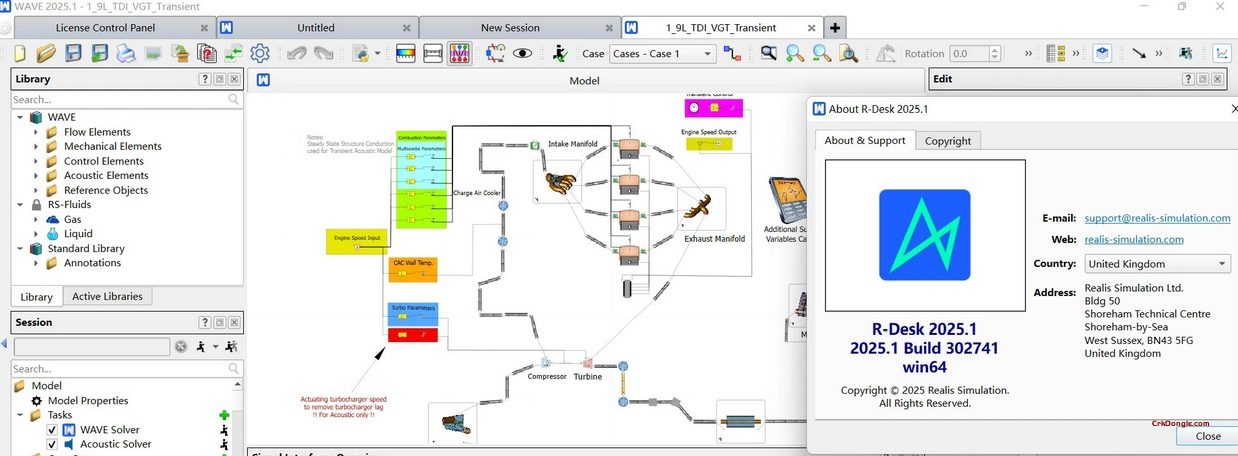Switch to the New Session tab
Screen dimensions: 1238x456
[510, 27]
